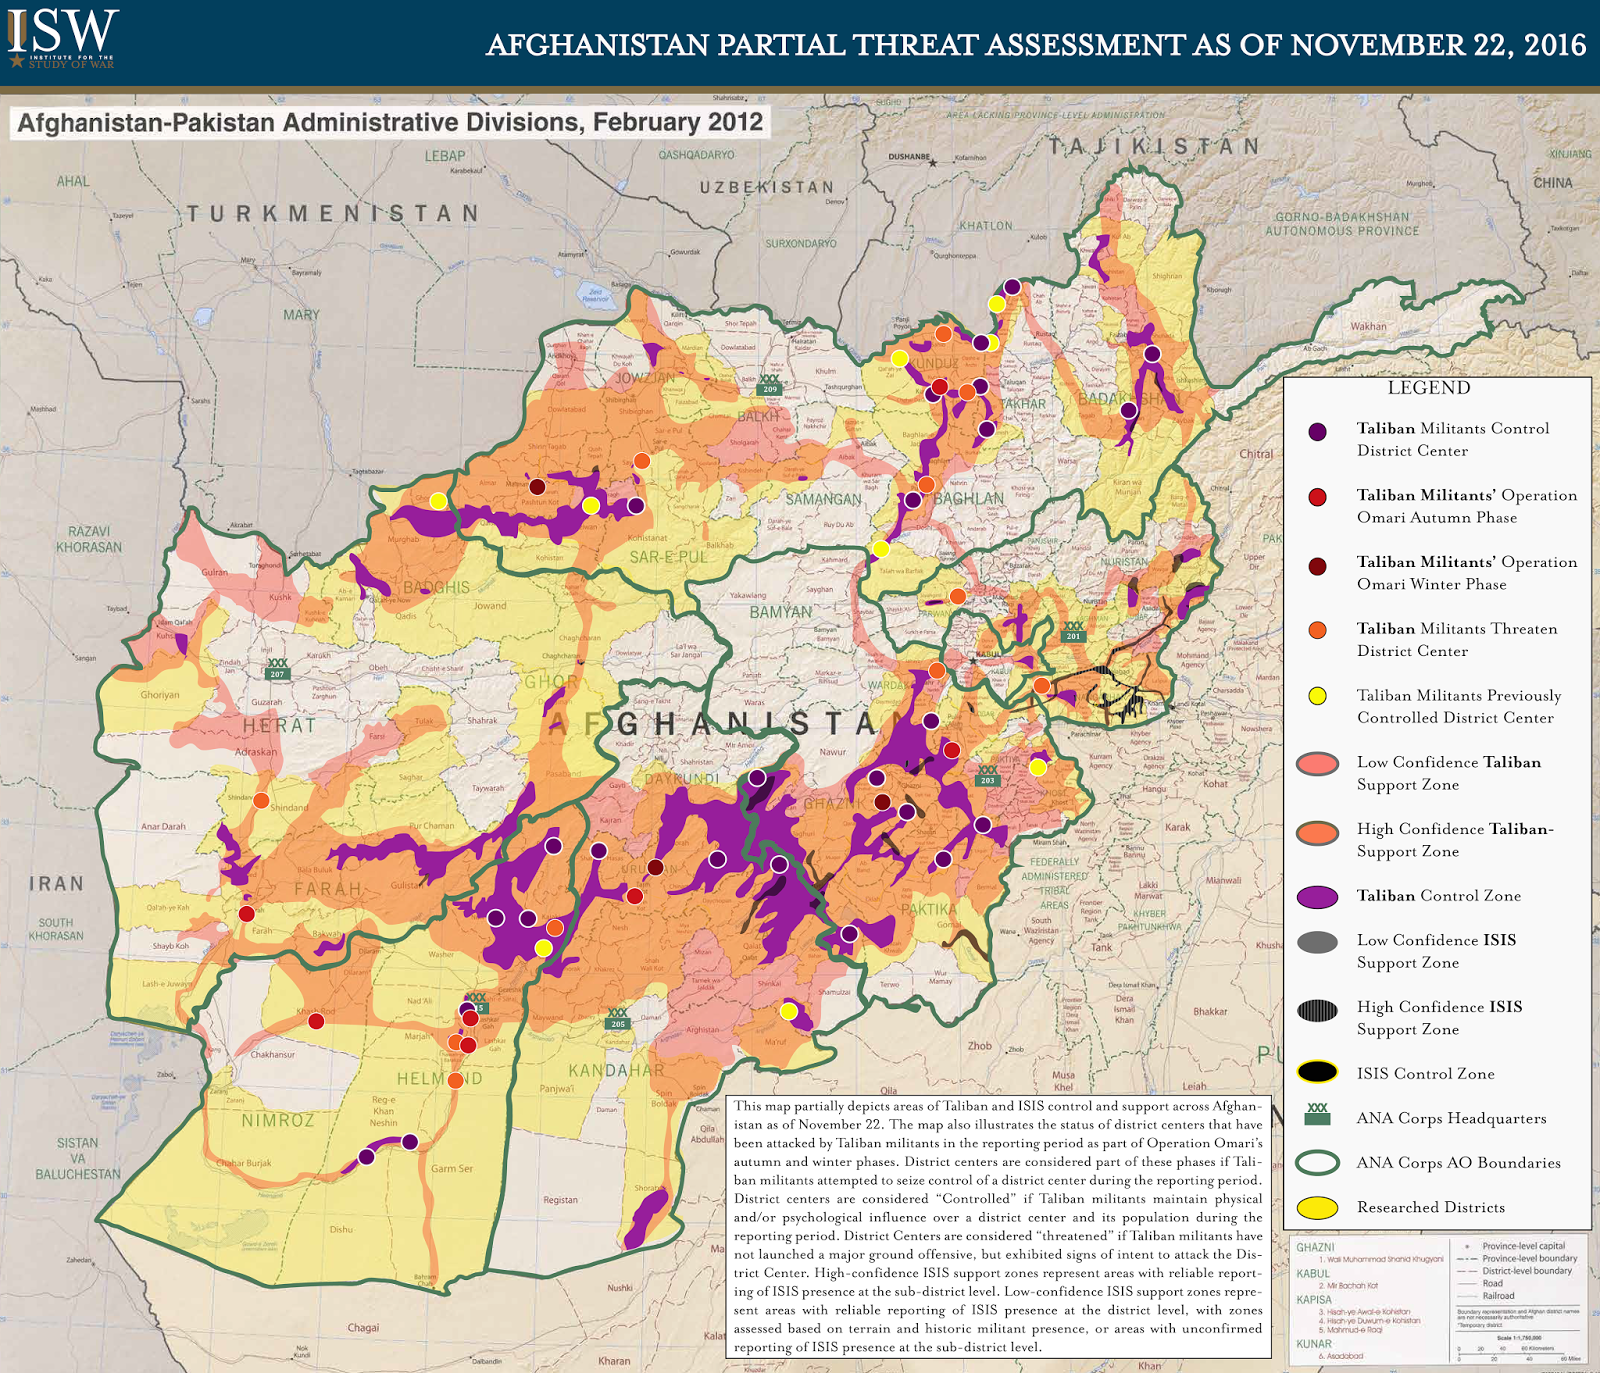Click the map scale bar at bottom right

coord(1510,1353)
